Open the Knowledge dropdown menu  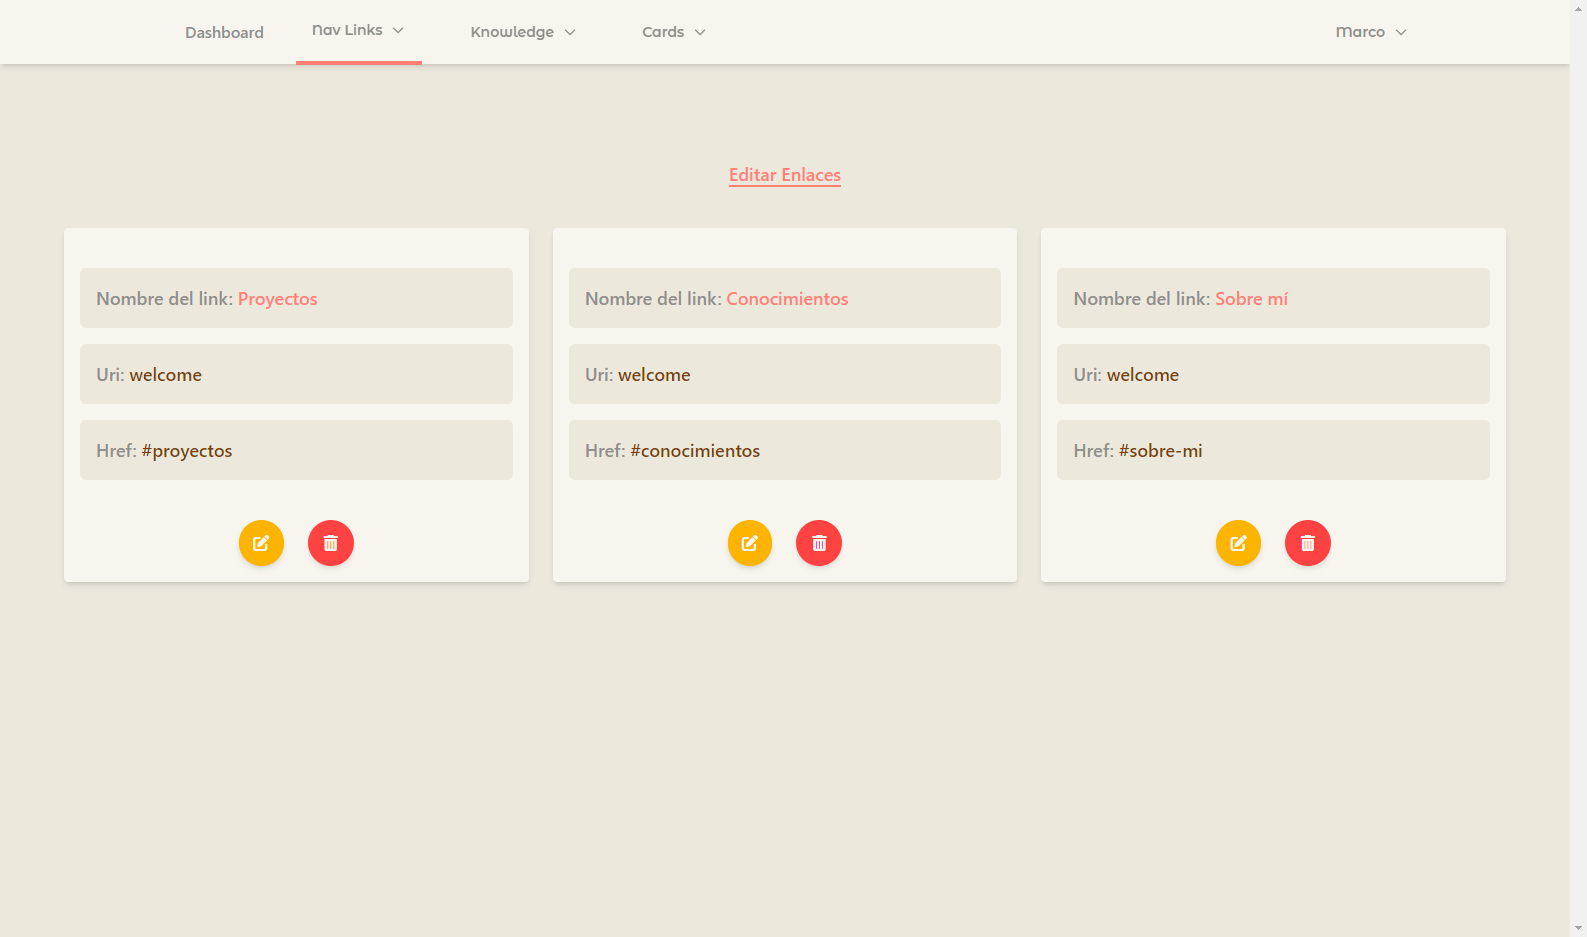click(523, 32)
